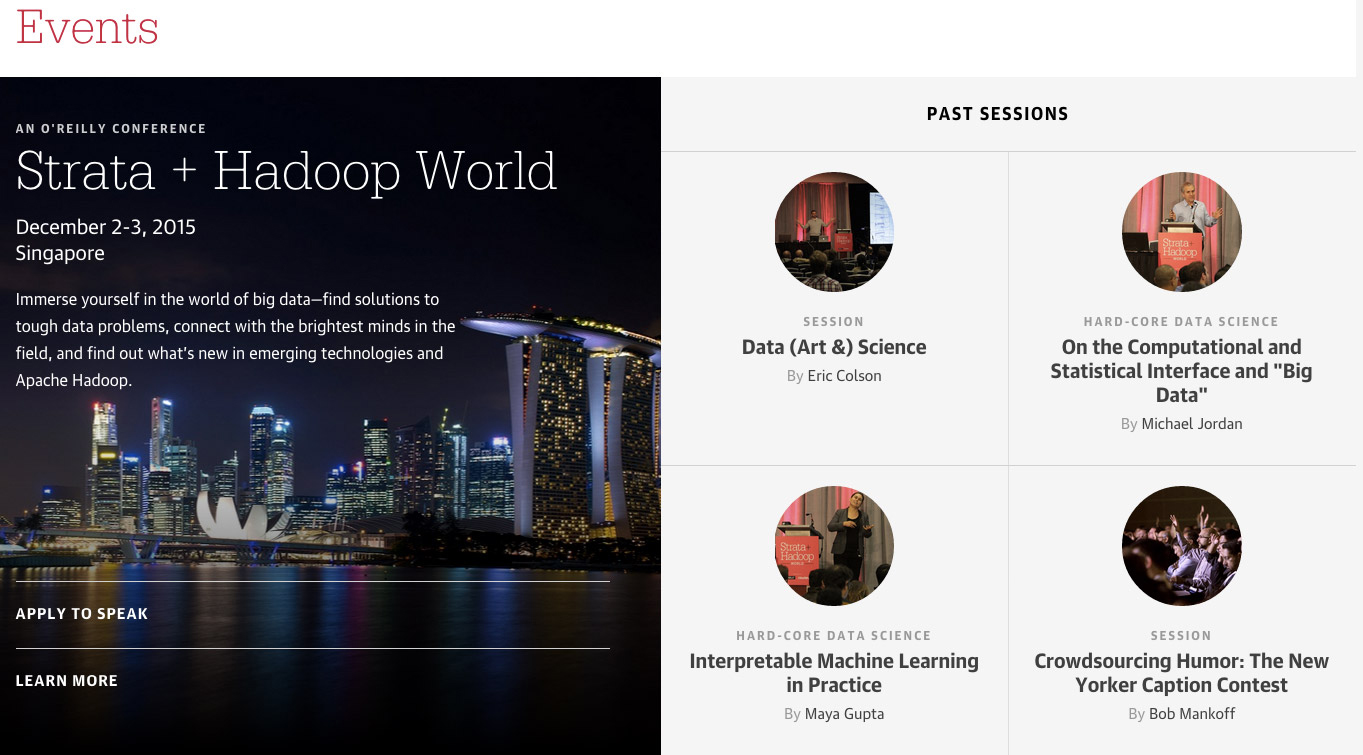Click the 'Hard-core Data Science' label above Interpretable Machine Learning
The width and height of the screenshot is (1363, 755).
pyautogui.click(x=834, y=636)
